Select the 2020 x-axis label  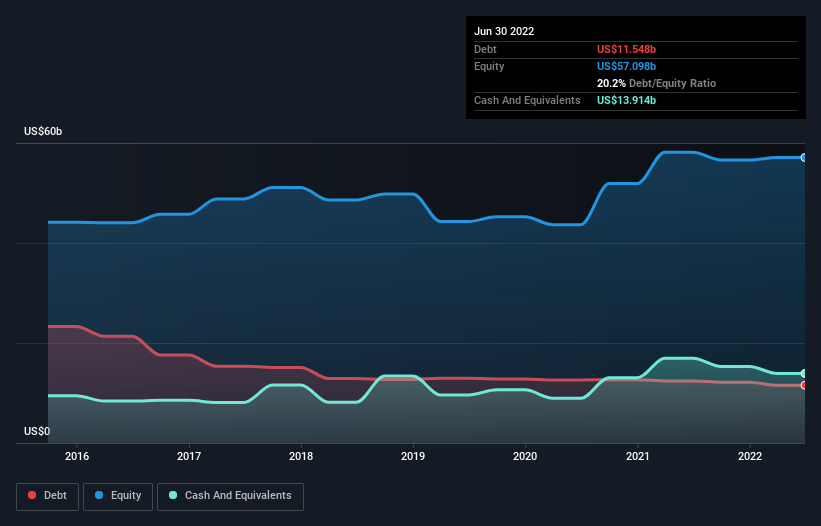525,456
